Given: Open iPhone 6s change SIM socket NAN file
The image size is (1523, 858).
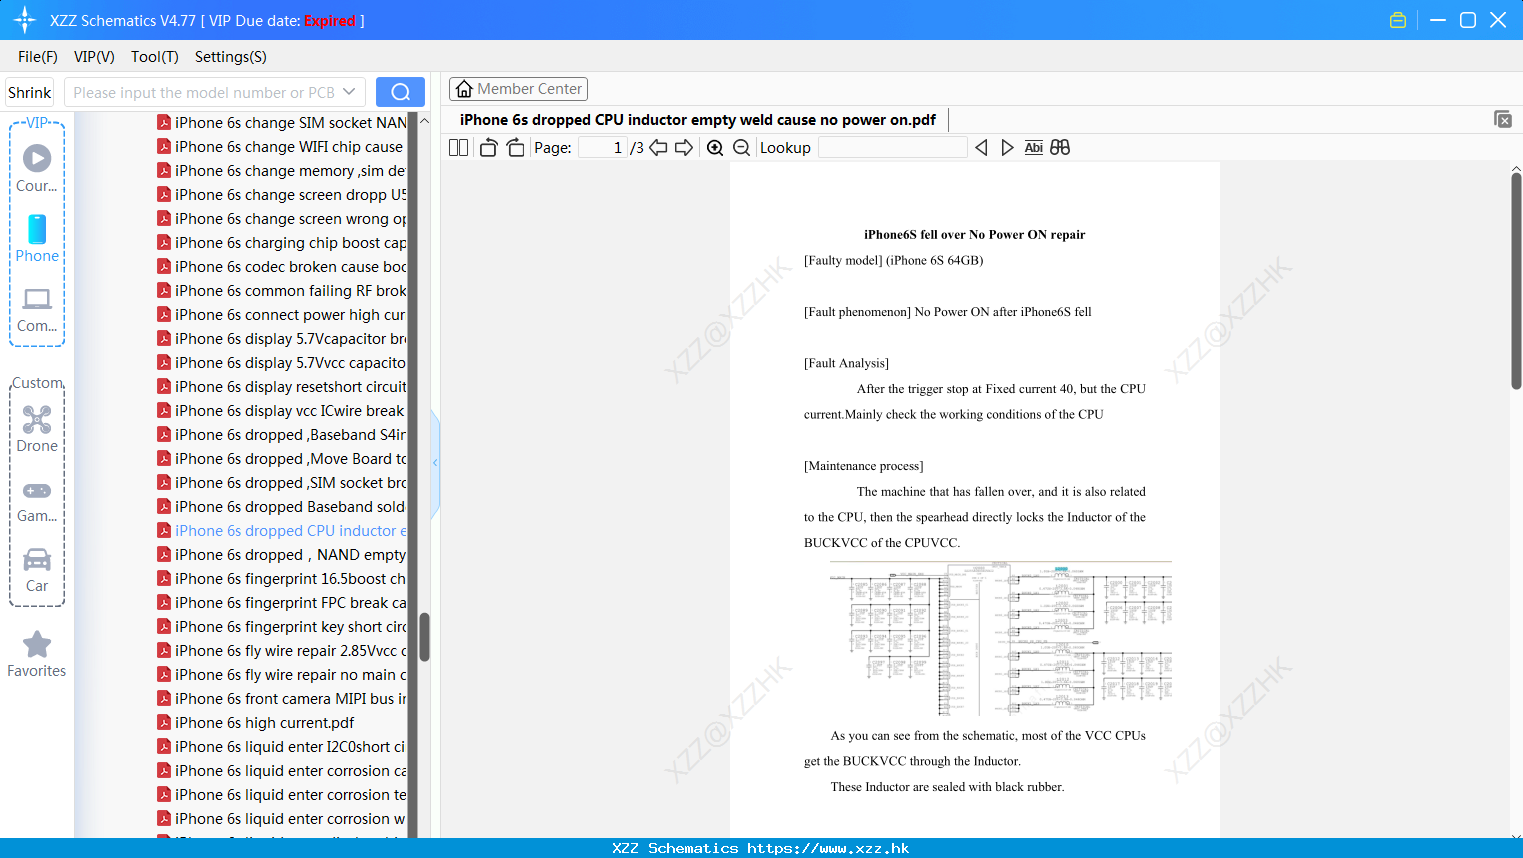Looking at the screenshot, I should click(x=282, y=123).
